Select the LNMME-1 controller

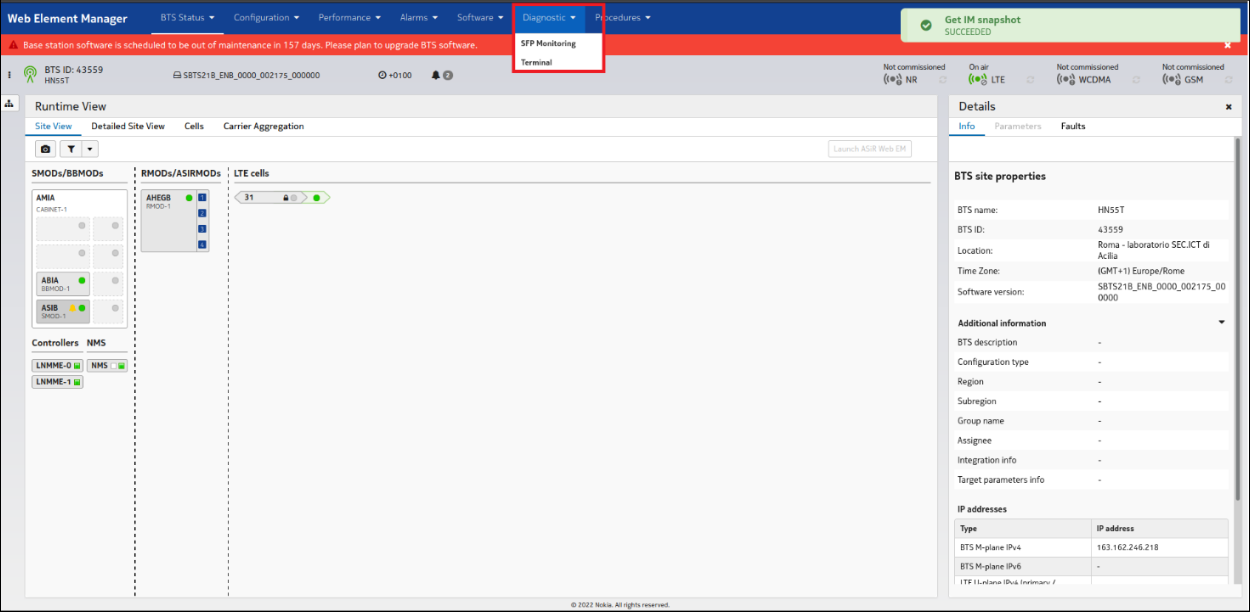[58, 382]
